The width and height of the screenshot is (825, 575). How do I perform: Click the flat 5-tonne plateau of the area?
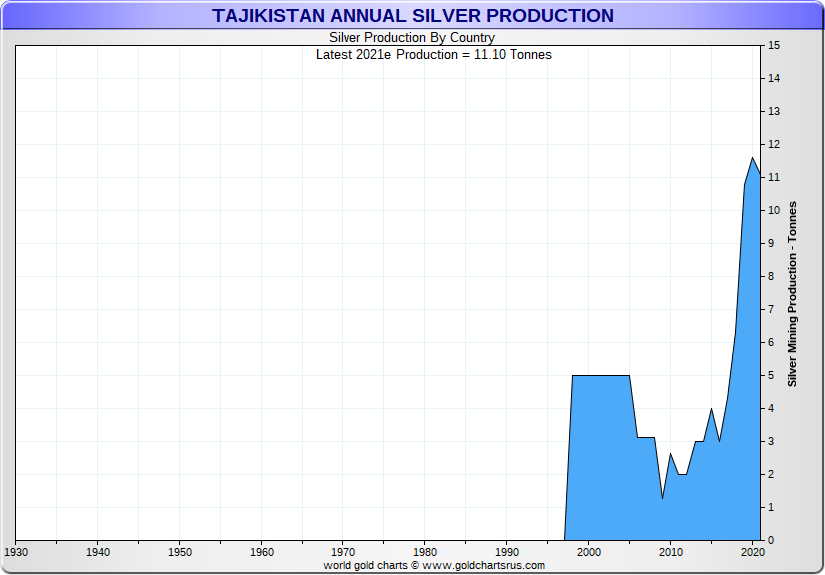(x=600, y=376)
